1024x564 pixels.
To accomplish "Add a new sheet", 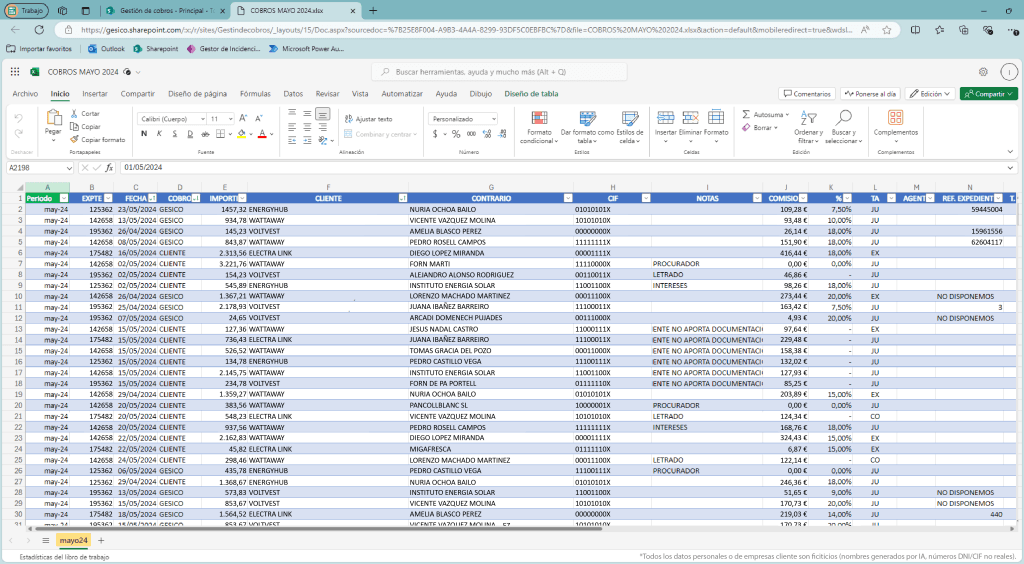I will pos(101,540).
